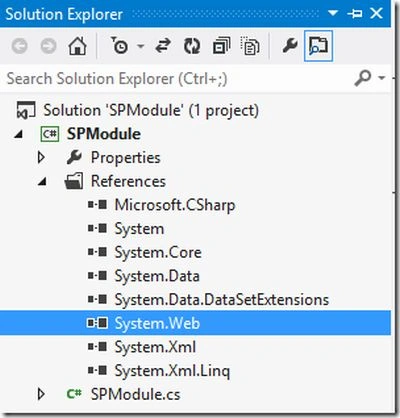Click the reference icon beside Microsoft.CSharp
This screenshot has height=418, width=400.
tap(97, 205)
